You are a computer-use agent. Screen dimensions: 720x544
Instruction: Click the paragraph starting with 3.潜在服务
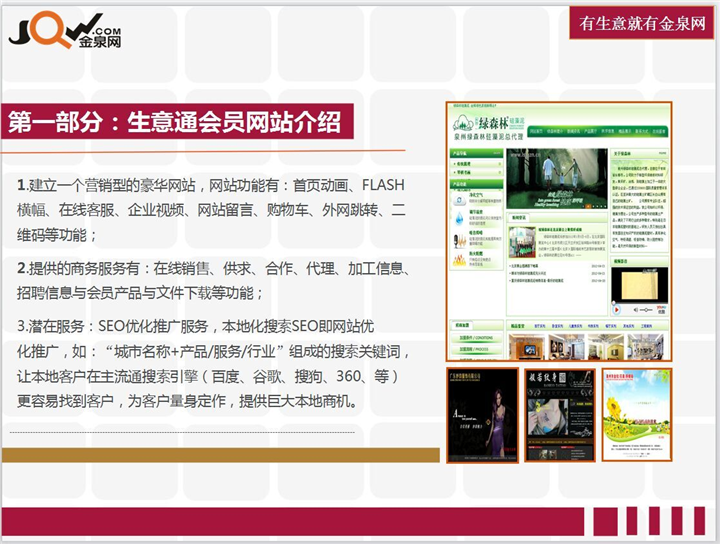point(210,363)
